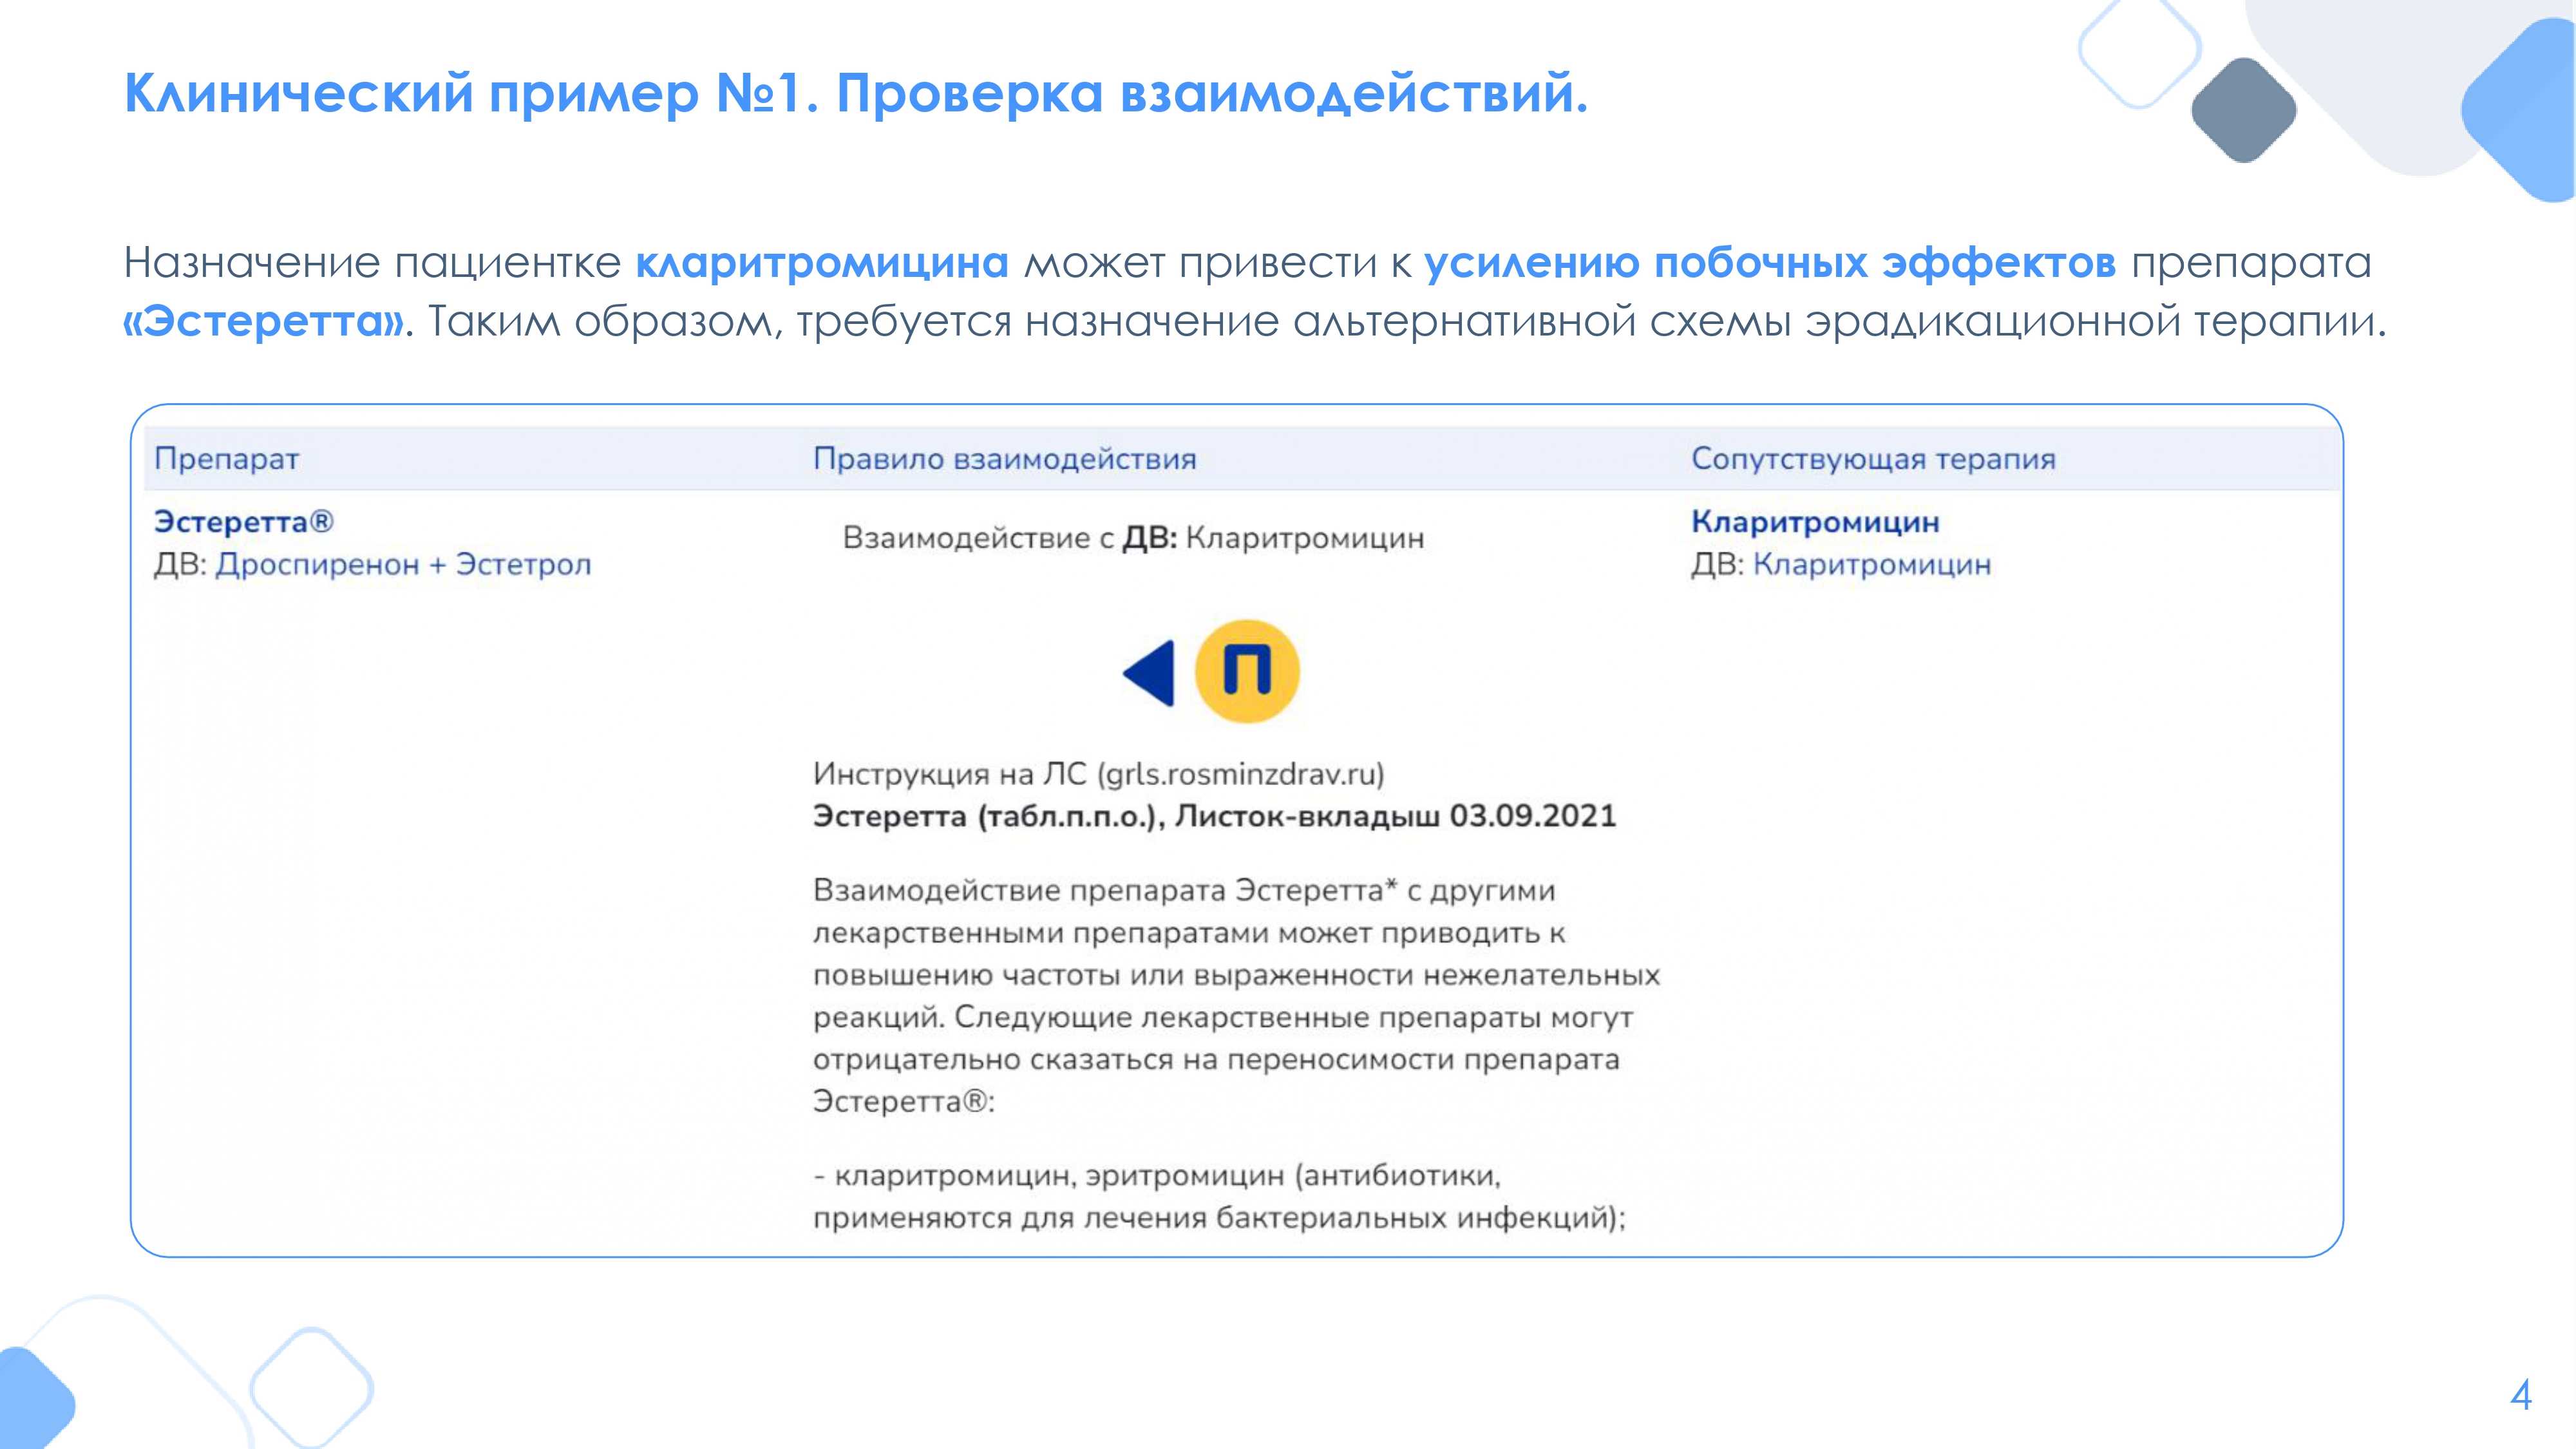This screenshot has width=2576, height=1449.
Task: Click slide page number 4
Action: click(x=2520, y=1395)
